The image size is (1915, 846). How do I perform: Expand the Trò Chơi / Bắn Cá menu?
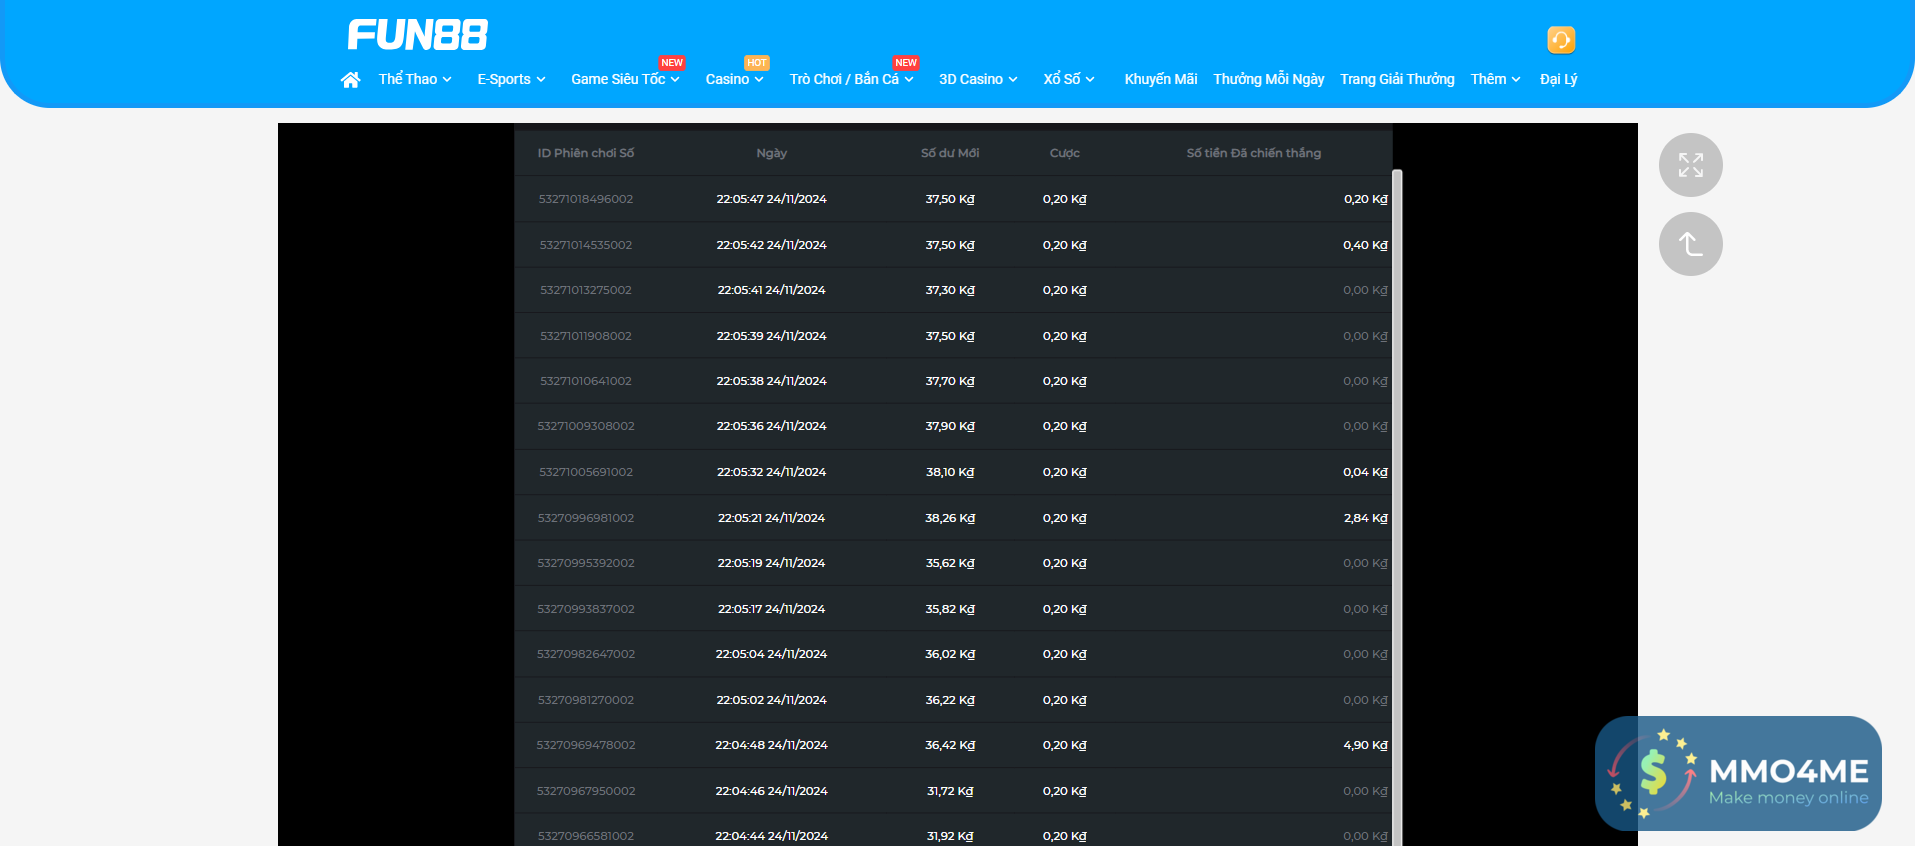(851, 80)
